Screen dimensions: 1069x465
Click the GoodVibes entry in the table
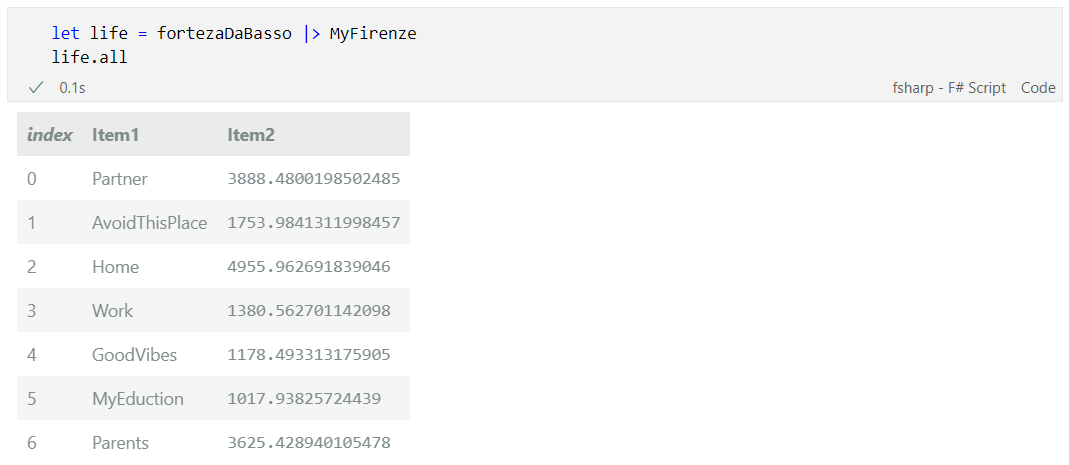click(x=134, y=355)
